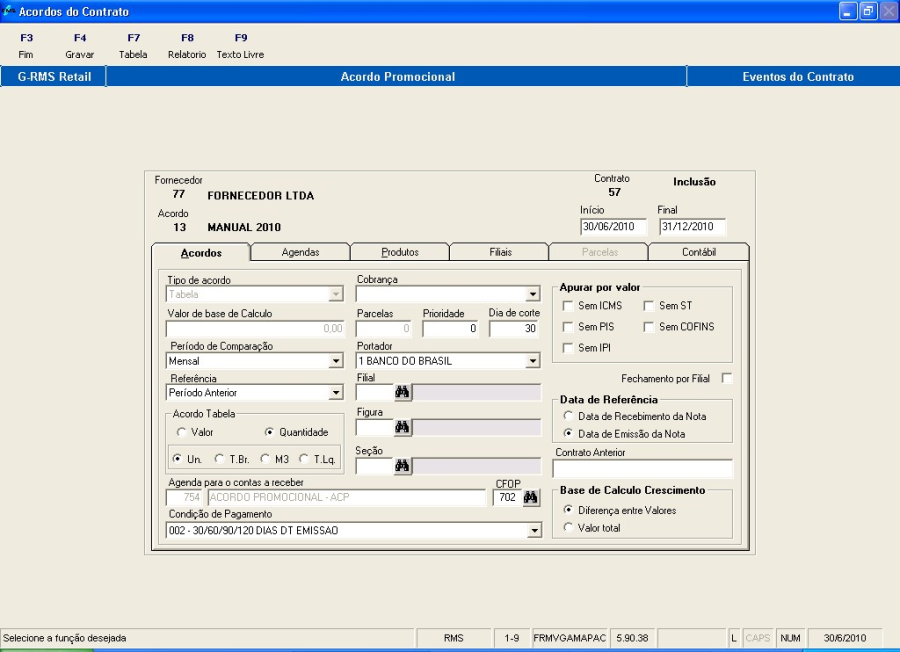Image resolution: width=900 pixels, height=652 pixels.
Task: Click the binoculars icon next to Filial
Action: 403,393
